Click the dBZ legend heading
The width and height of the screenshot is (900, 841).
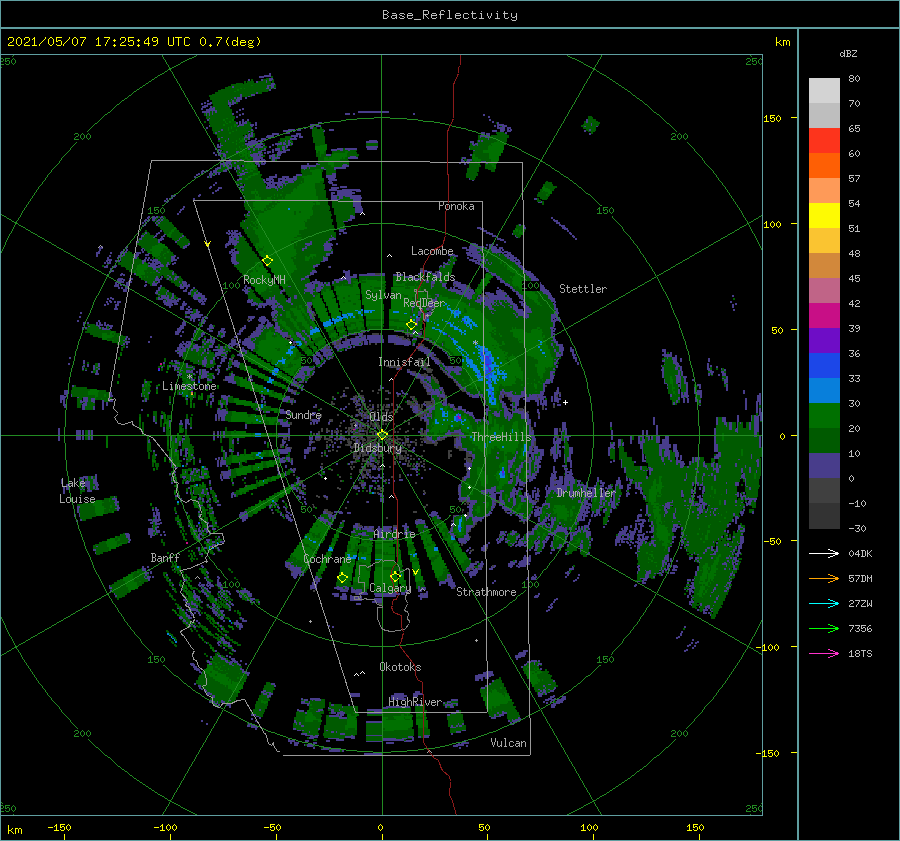pos(848,54)
